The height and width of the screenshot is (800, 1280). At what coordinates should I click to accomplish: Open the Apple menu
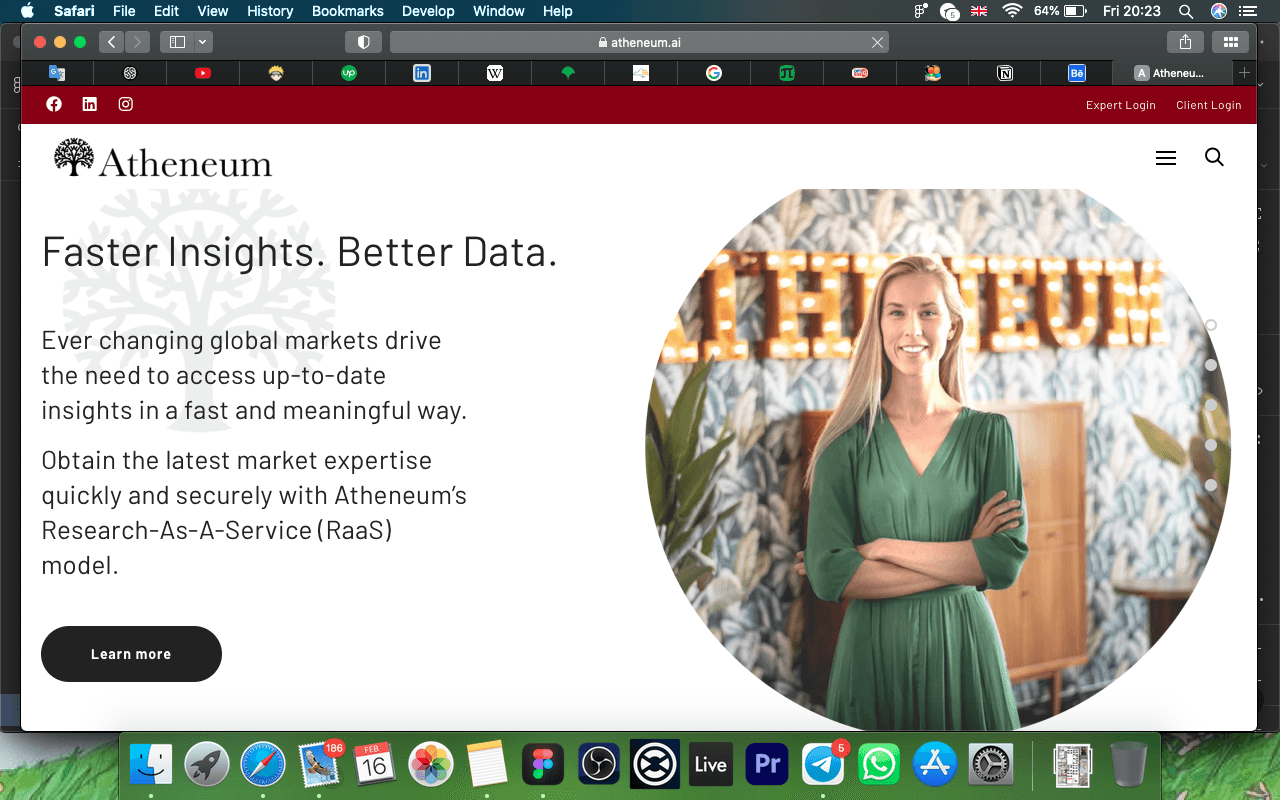pyautogui.click(x=27, y=11)
